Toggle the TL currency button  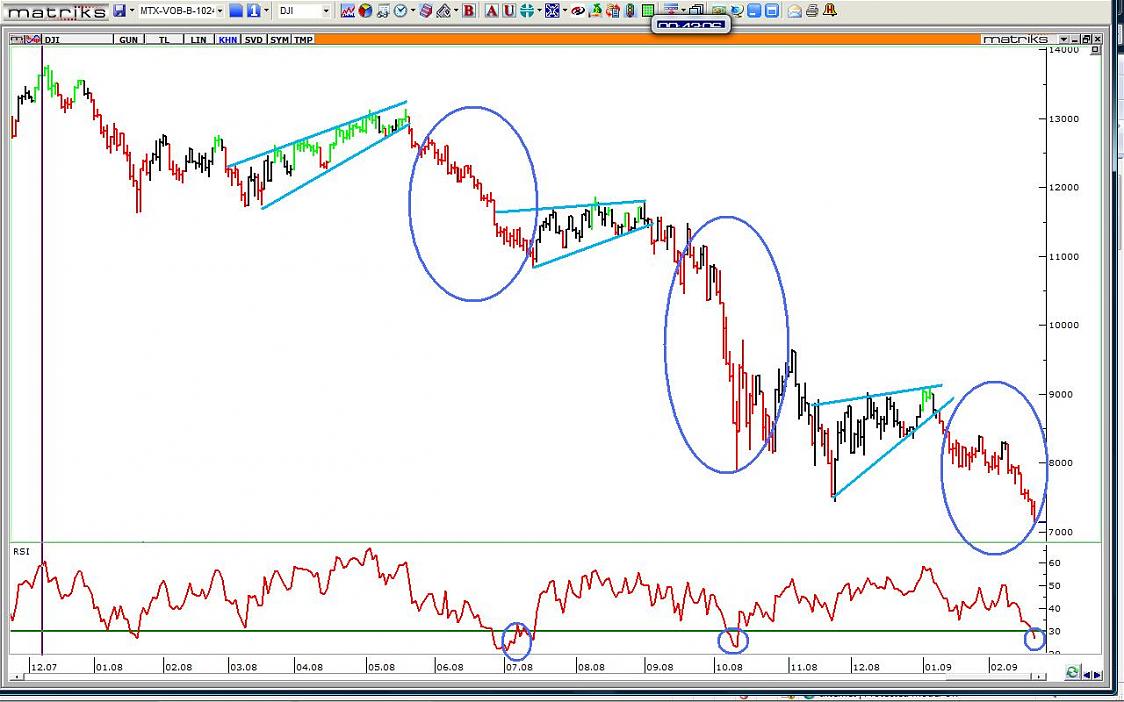coord(163,40)
